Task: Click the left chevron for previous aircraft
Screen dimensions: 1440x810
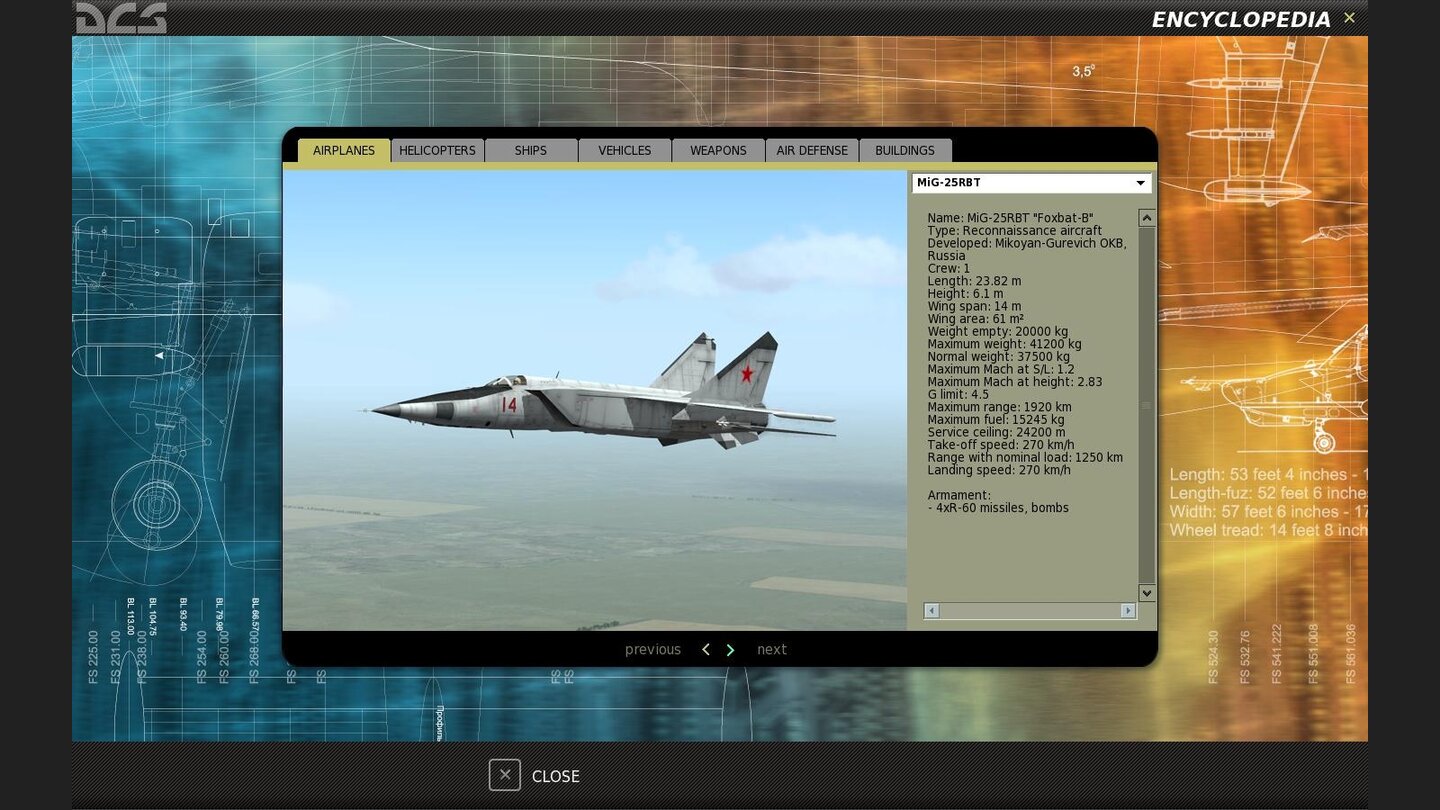Action: pyautogui.click(x=705, y=650)
